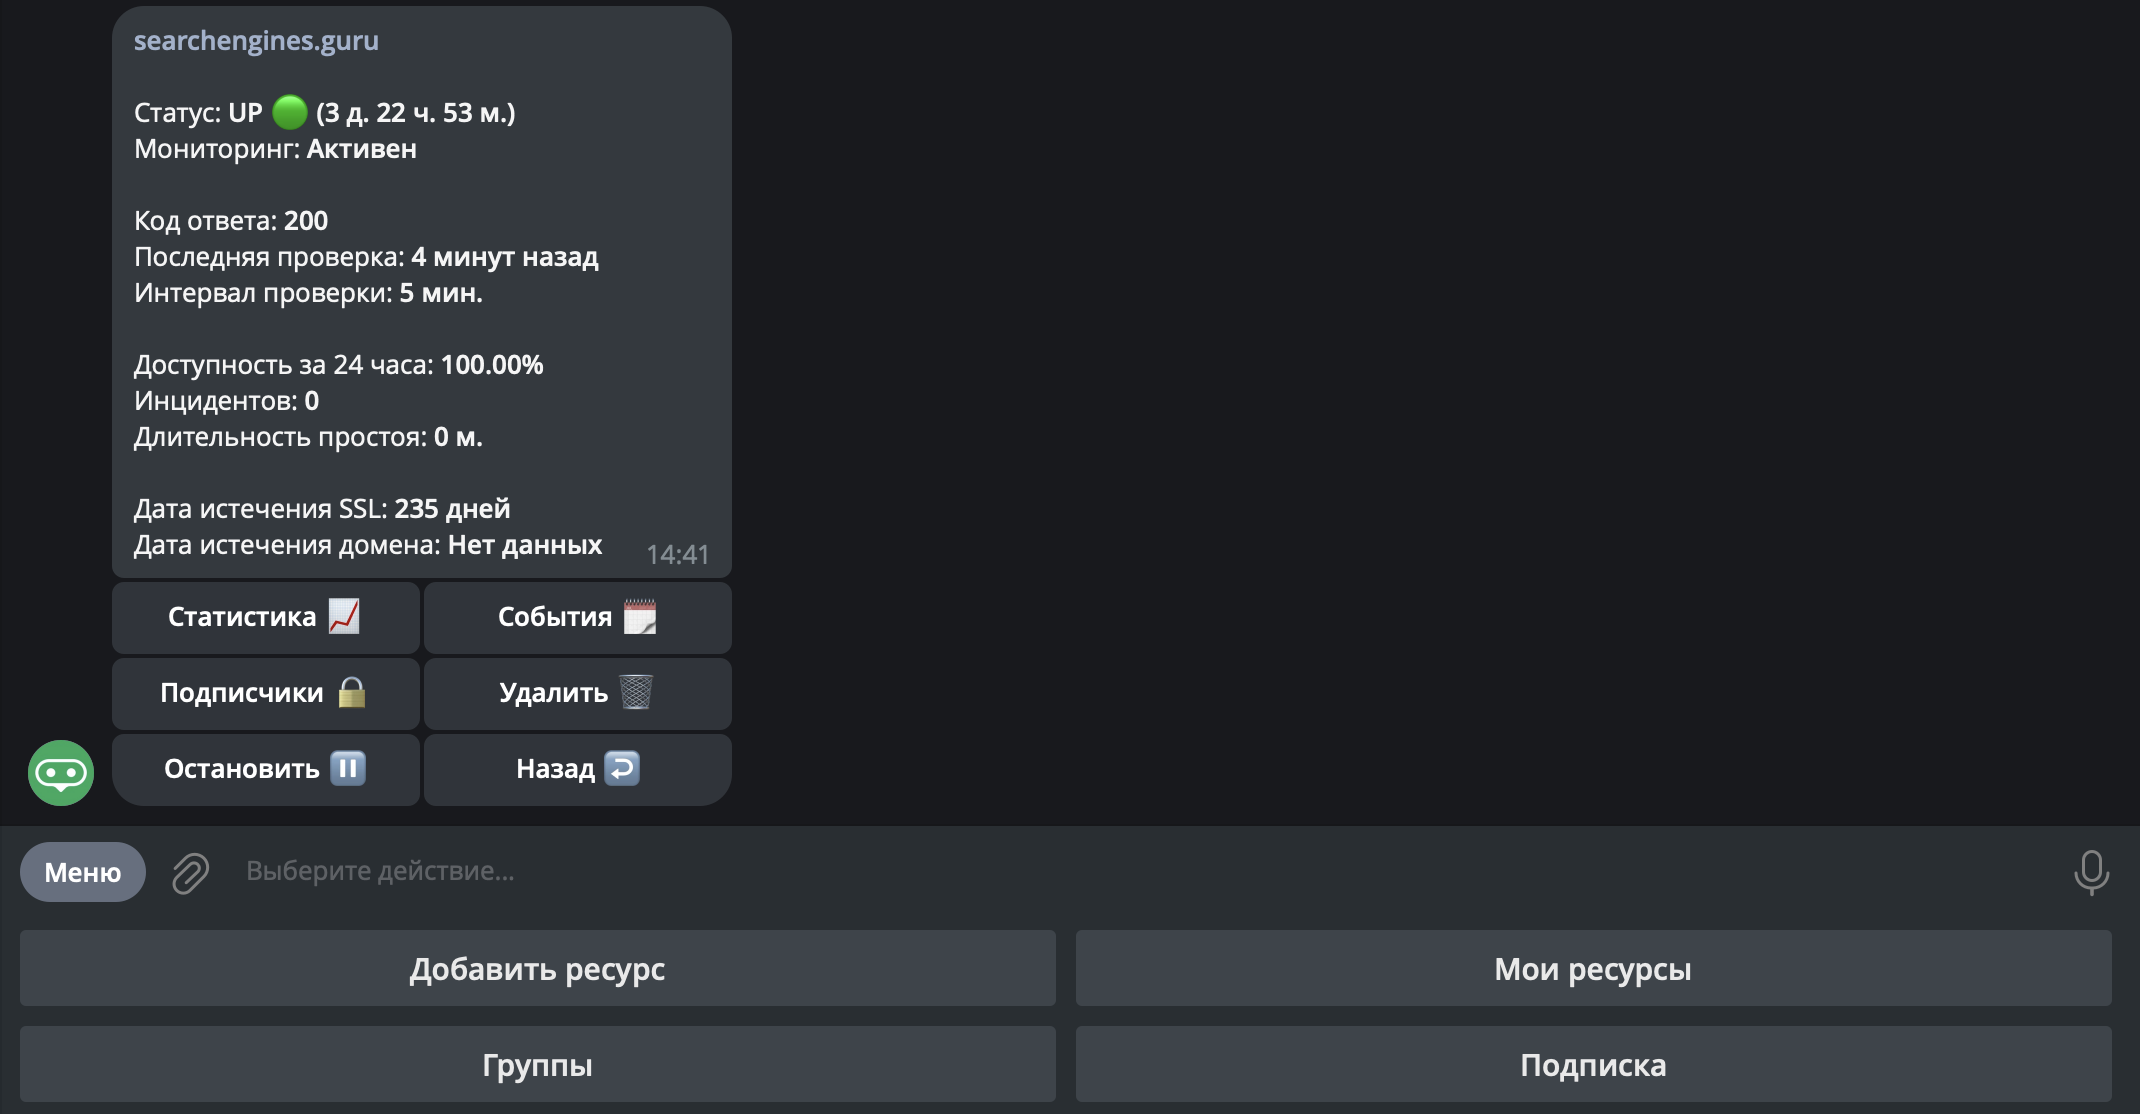Viewport: 2140px width, 1114px height.
Task: Click the return arrow icon on Назад
Action: click(x=622, y=768)
